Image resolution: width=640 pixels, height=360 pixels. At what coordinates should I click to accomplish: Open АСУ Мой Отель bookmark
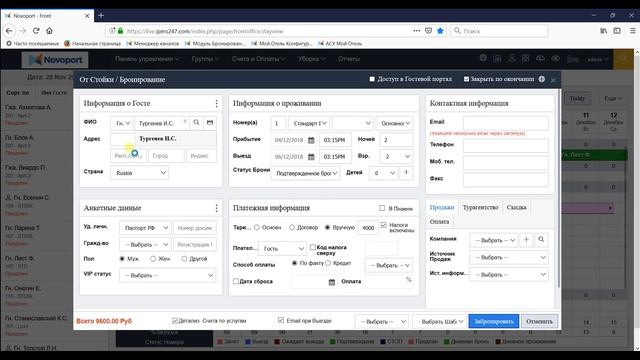tap(340, 43)
